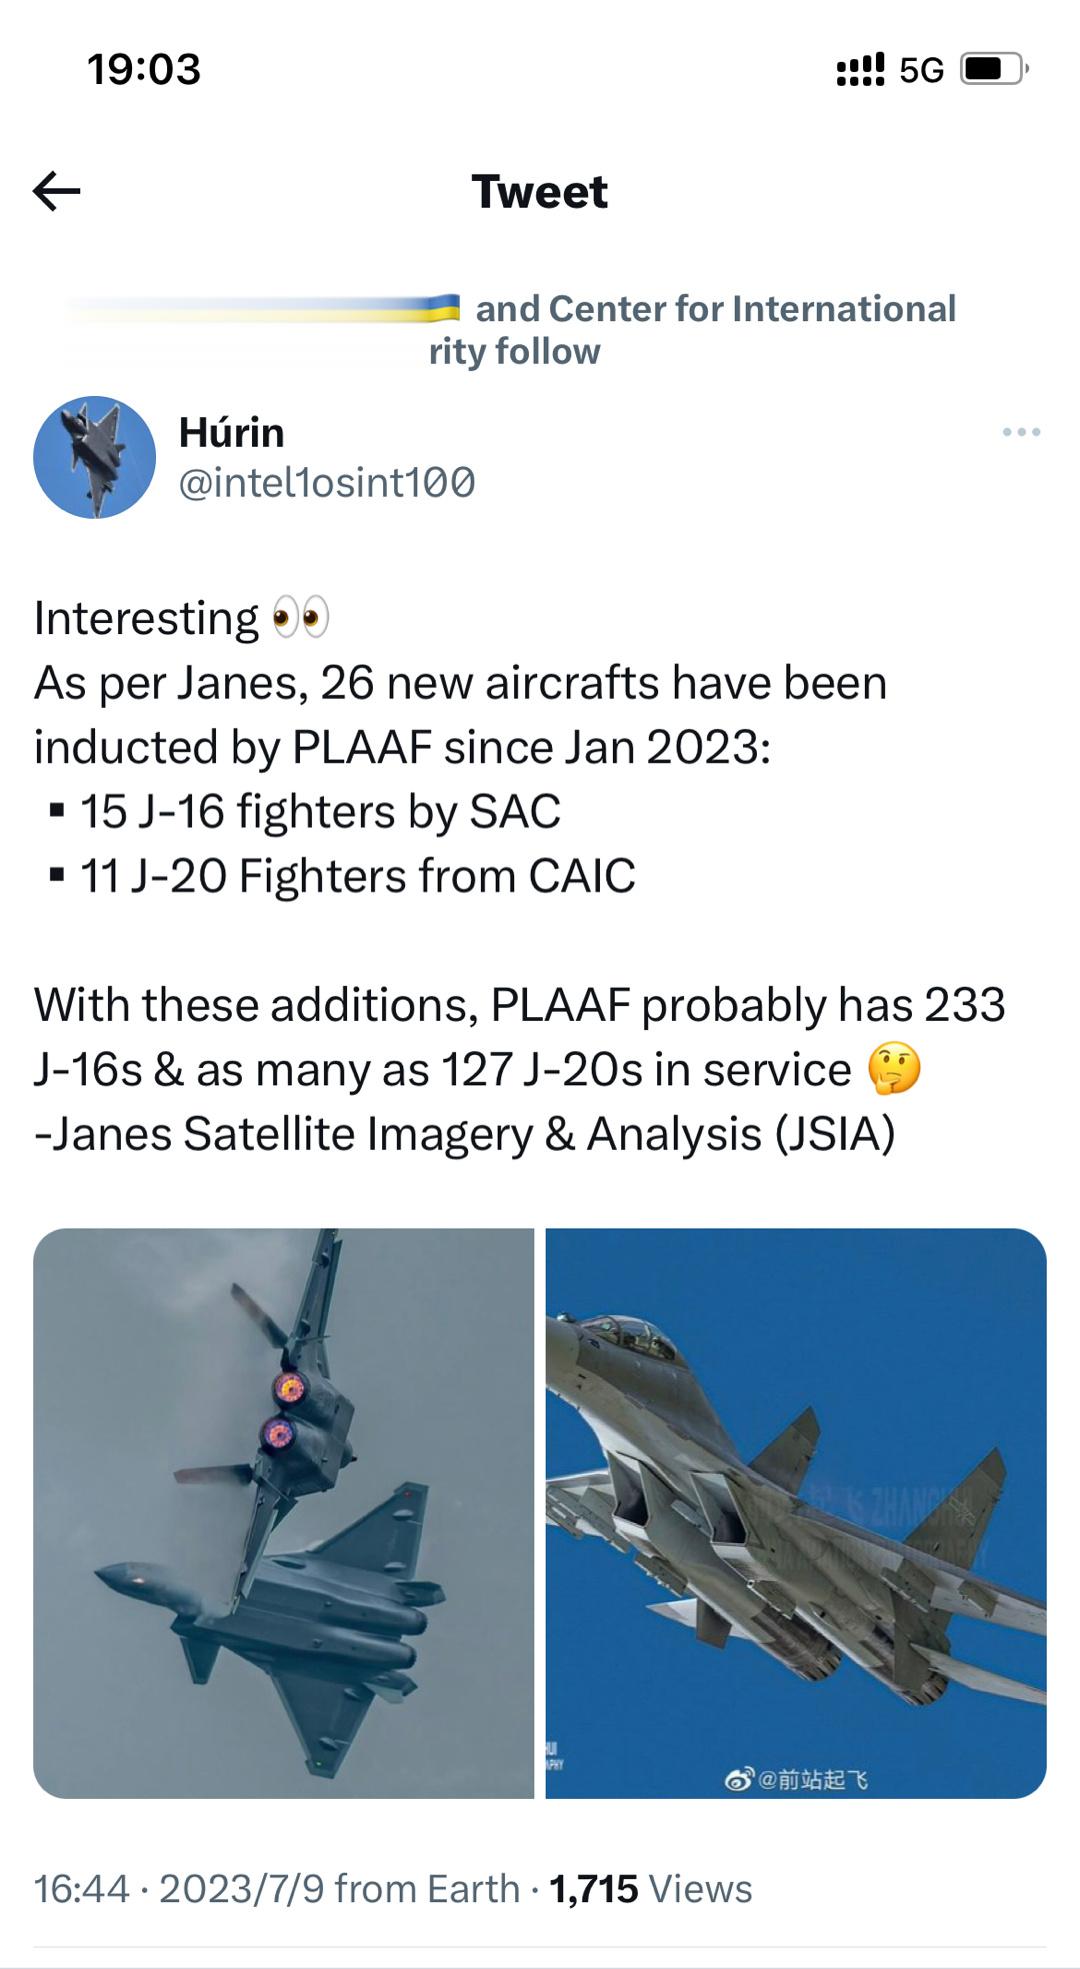Tap the eyes emoji in tweet
Viewport: 1080px width, 1969px height.
pyautogui.click(x=301, y=618)
